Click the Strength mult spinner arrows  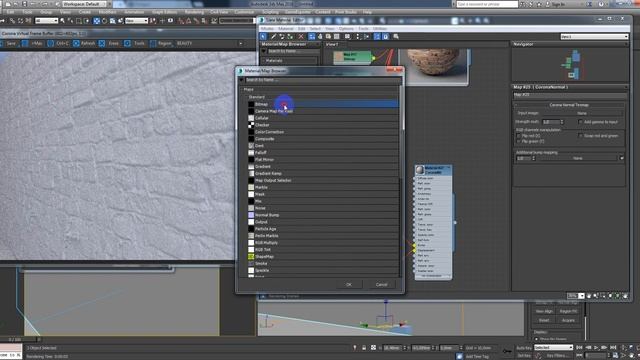(562, 122)
